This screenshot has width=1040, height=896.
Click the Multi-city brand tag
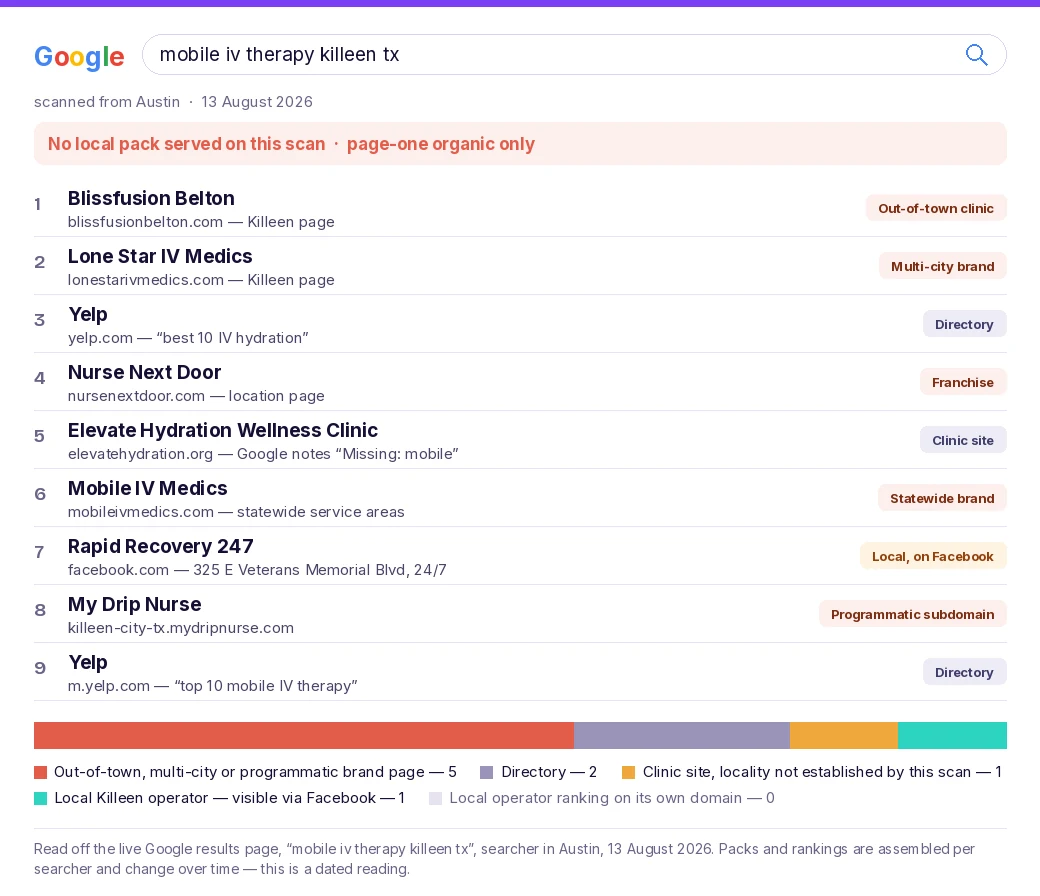click(942, 266)
